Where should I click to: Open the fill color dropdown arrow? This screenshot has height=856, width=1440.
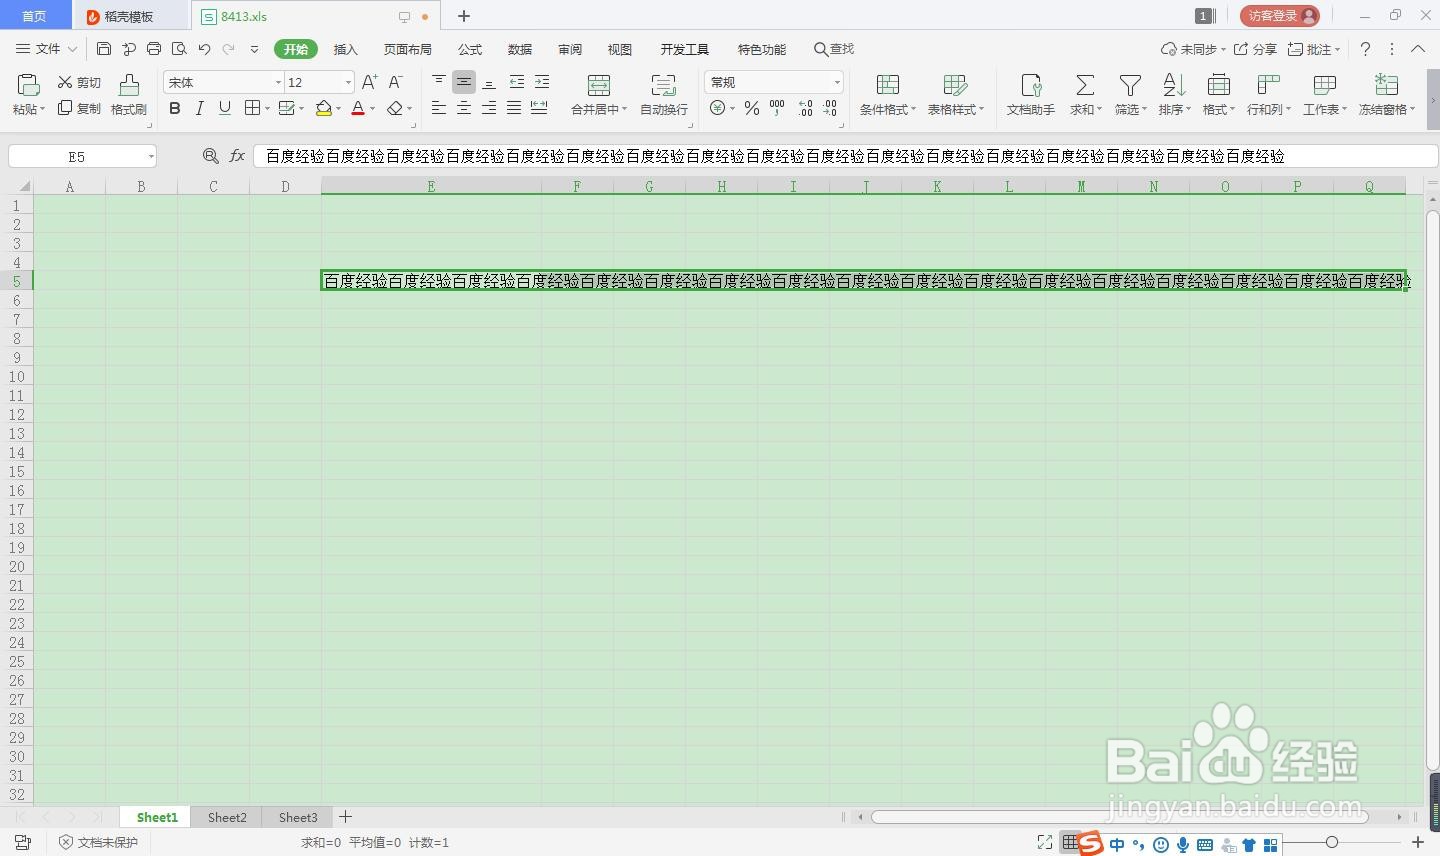click(337, 109)
